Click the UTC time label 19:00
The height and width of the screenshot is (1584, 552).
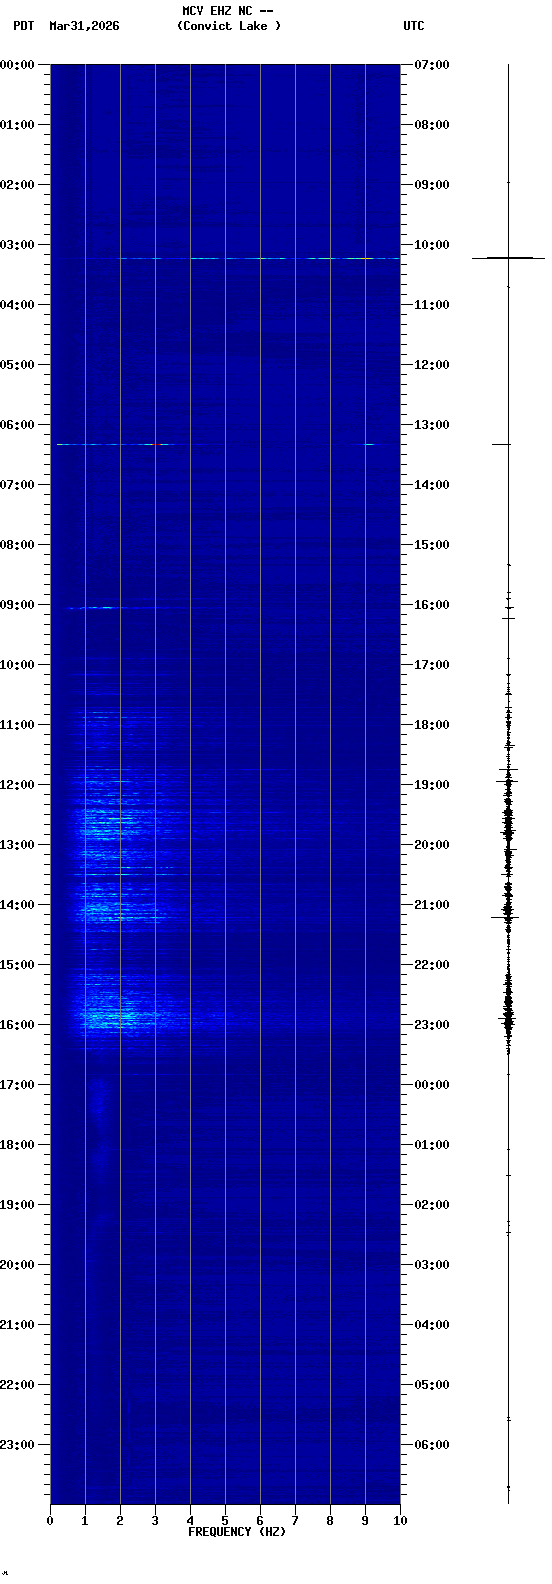point(432,785)
